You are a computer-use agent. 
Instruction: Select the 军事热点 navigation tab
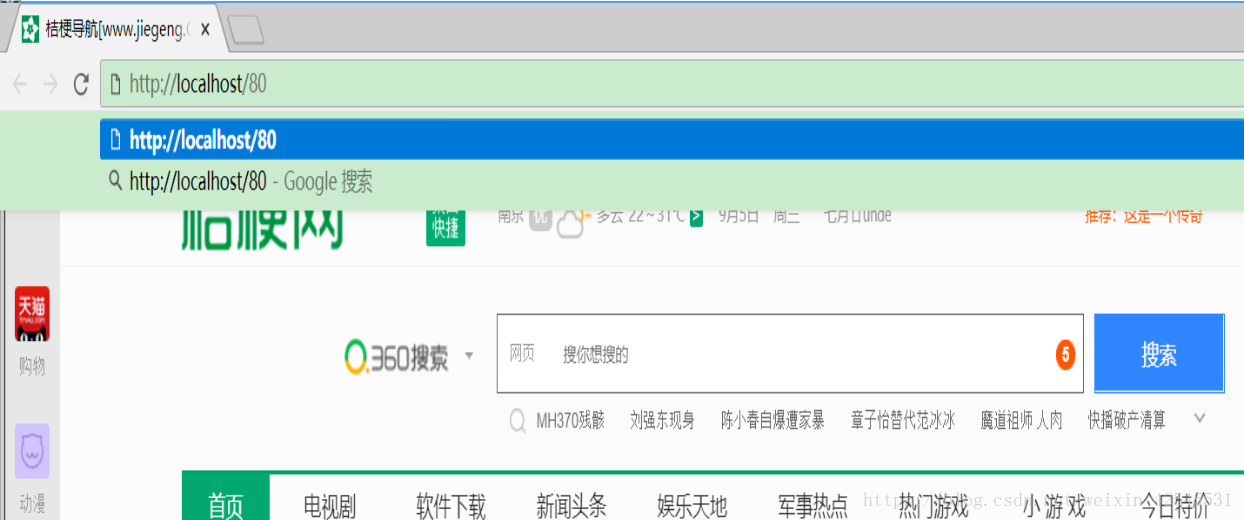click(813, 504)
